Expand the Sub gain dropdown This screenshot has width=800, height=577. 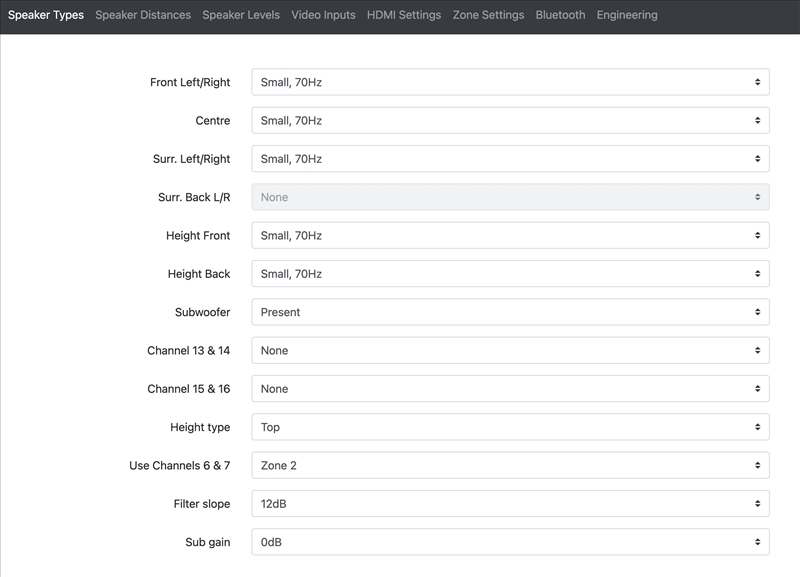coord(510,542)
